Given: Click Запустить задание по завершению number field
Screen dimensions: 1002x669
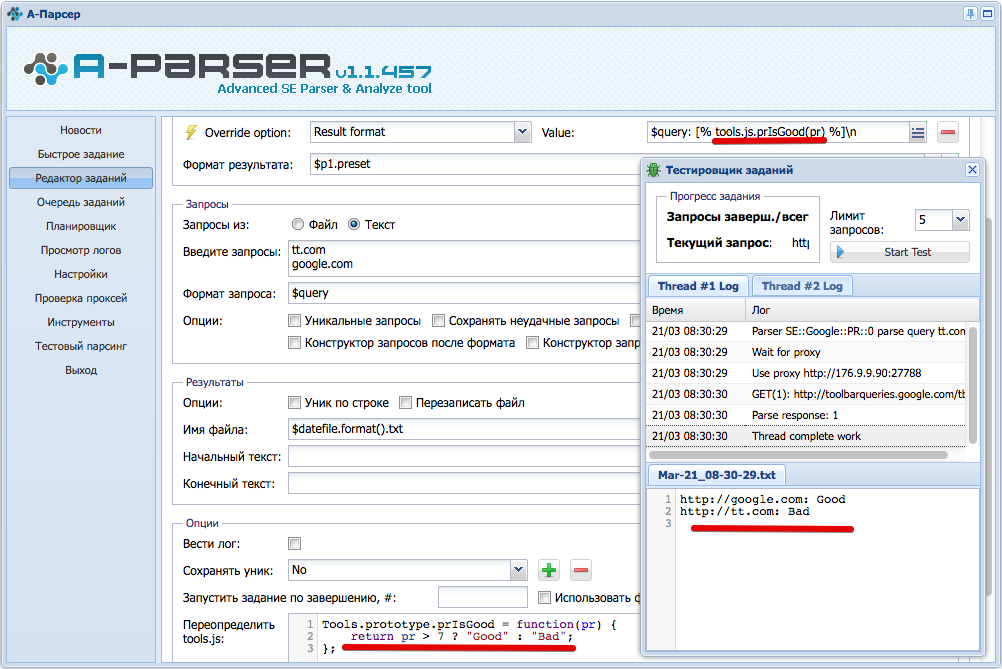Looking at the screenshot, I should pyautogui.click(x=482, y=597).
